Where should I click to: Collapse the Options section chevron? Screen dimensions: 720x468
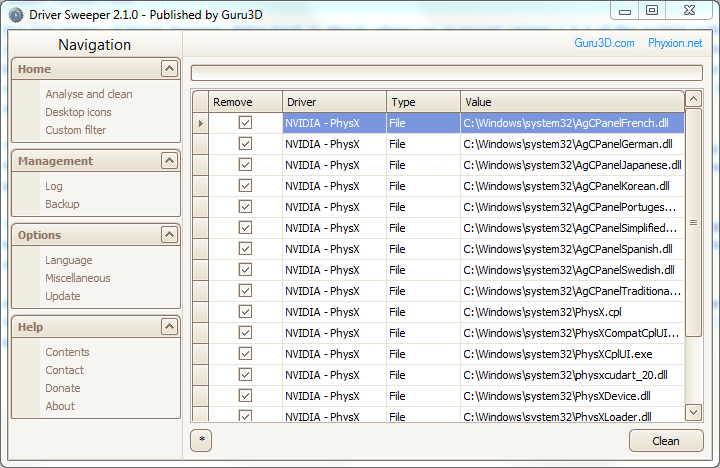tap(169, 235)
